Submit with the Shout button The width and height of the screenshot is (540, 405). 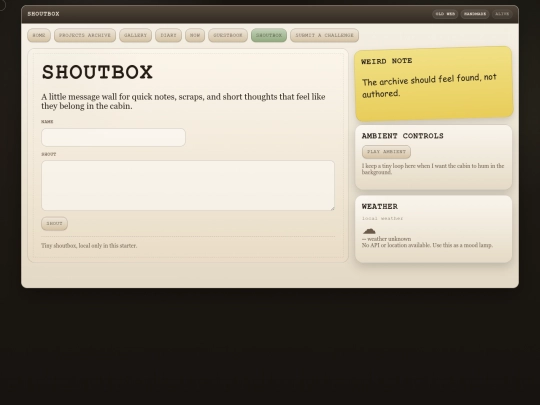point(54,224)
